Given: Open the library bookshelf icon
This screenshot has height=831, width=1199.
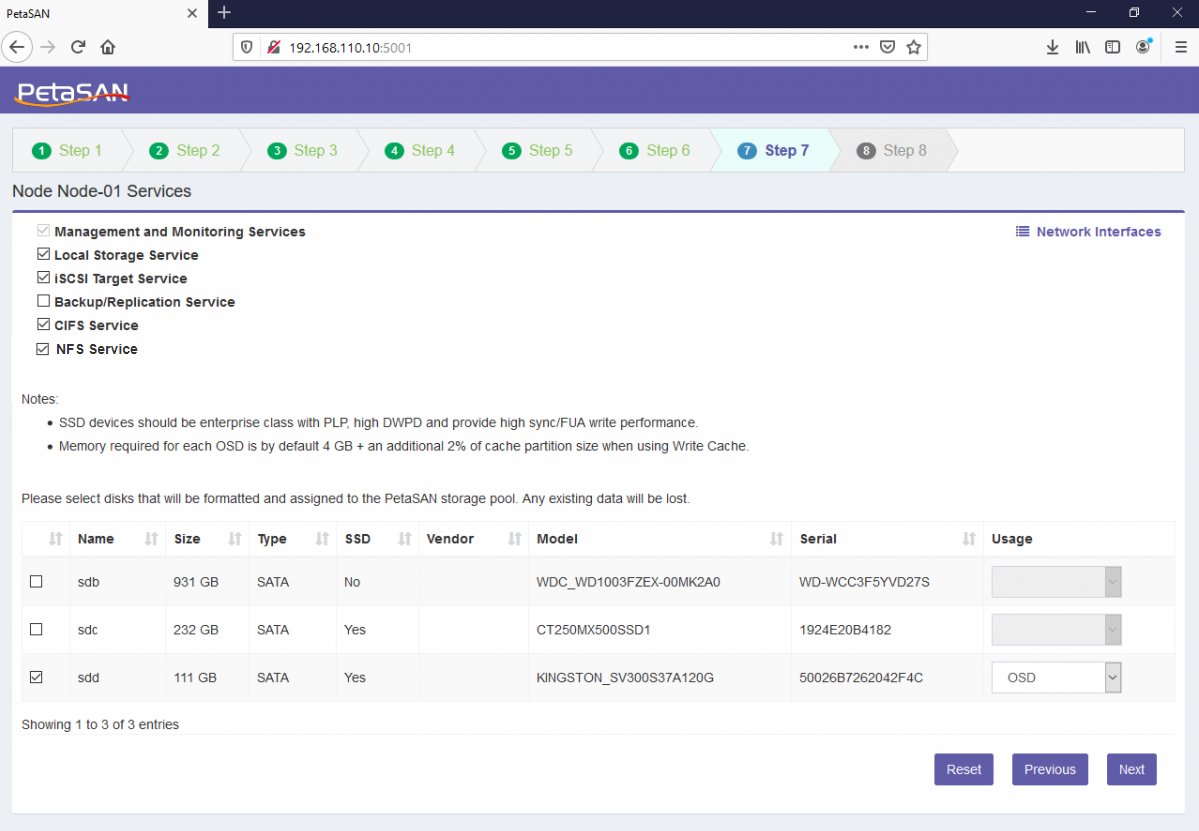Looking at the screenshot, I should coord(1083,47).
